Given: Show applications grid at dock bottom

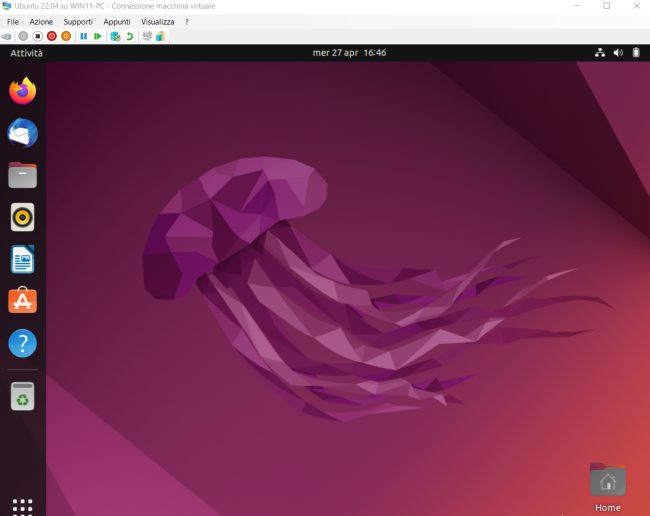Looking at the screenshot, I should click(23, 506).
